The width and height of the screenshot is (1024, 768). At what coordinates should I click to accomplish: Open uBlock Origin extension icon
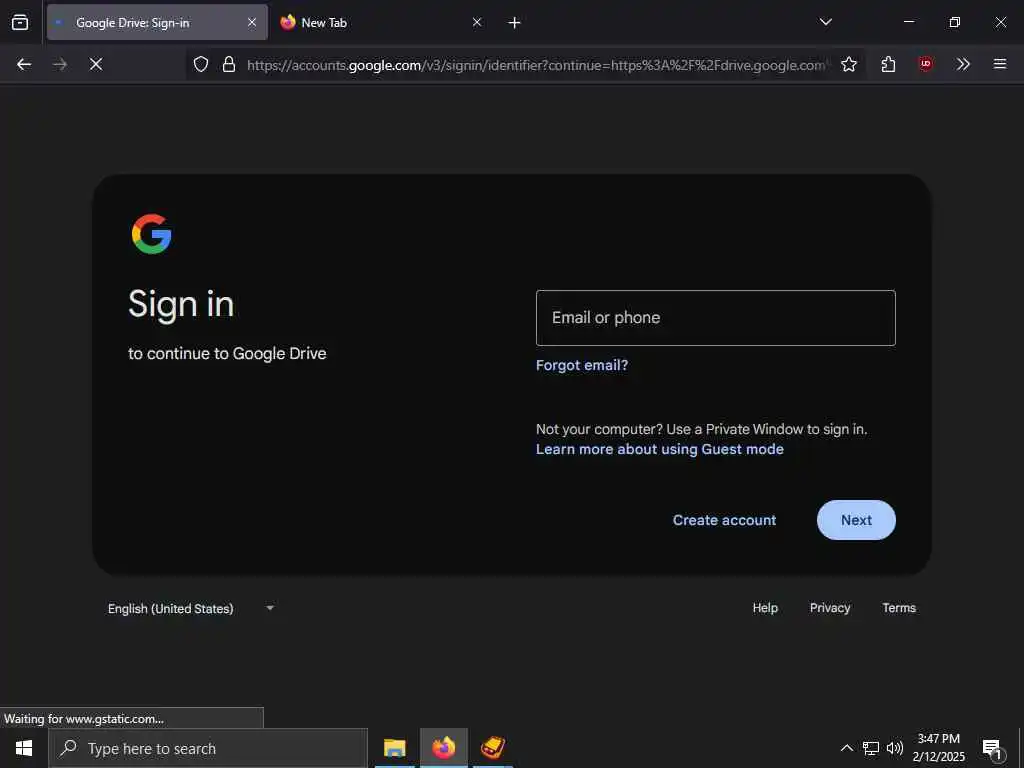(x=925, y=64)
